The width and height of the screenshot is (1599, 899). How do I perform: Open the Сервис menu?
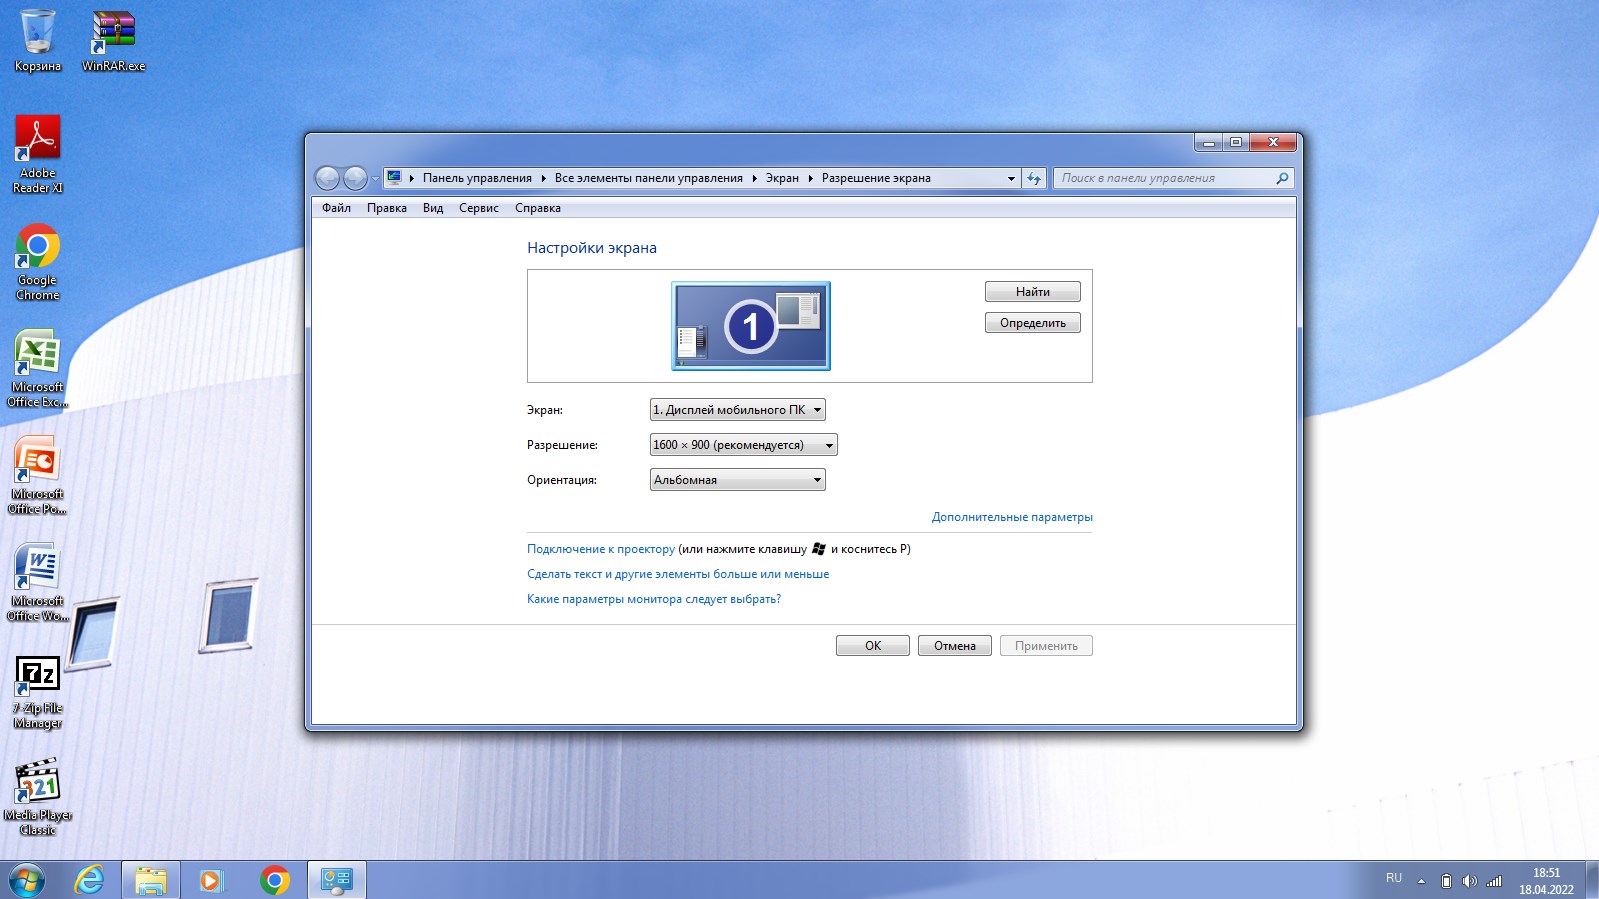pyautogui.click(x=479, y=208)
